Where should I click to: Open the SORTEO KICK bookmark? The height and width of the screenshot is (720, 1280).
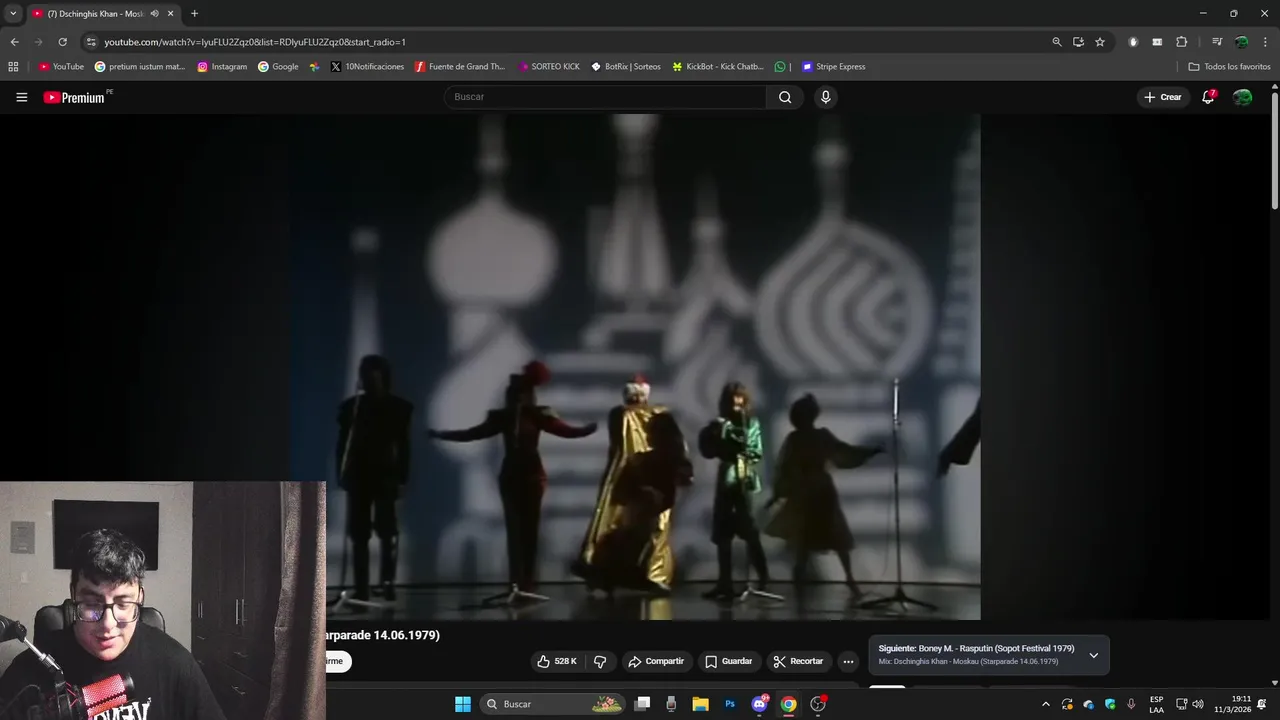click(549, 67)
